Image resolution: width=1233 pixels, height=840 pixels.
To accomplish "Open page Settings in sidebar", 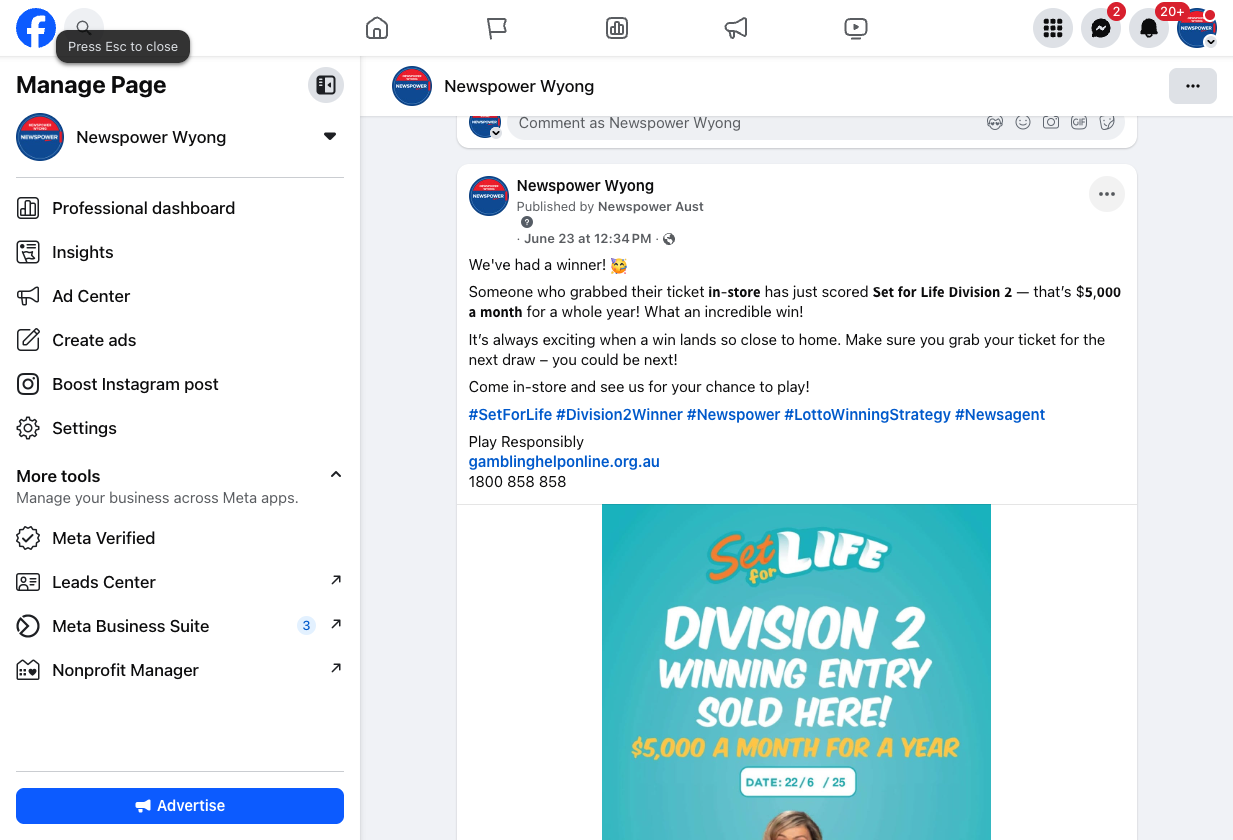I will point(180,428).
